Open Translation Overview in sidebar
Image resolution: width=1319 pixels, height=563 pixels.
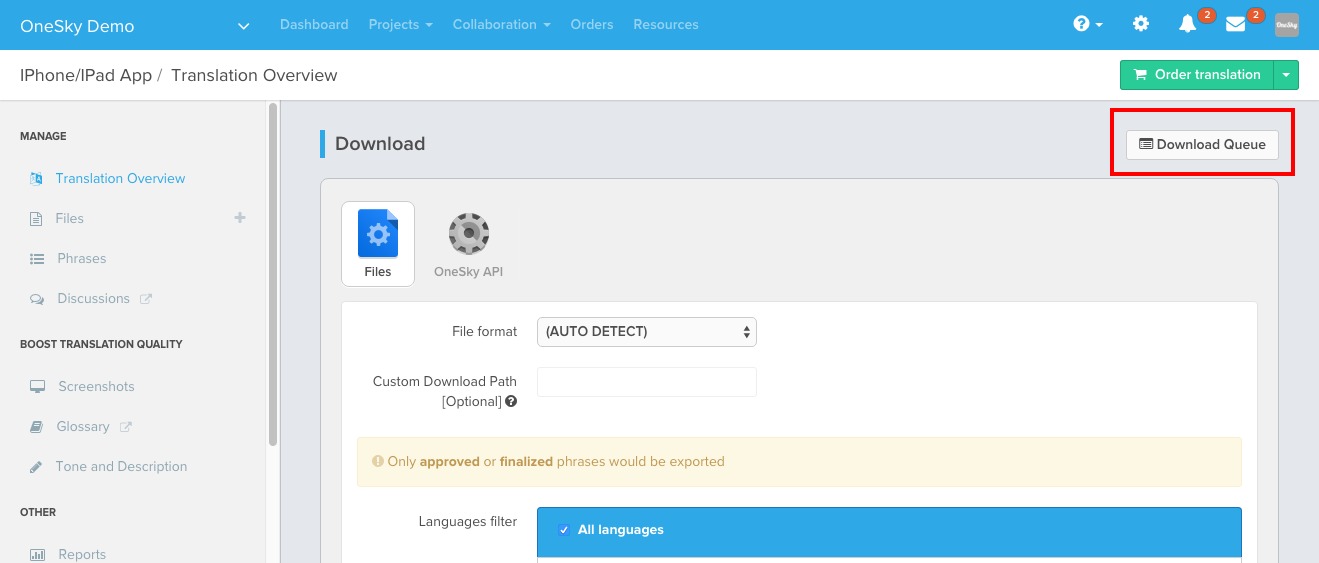pyautogui.click(x=120, y=178)
